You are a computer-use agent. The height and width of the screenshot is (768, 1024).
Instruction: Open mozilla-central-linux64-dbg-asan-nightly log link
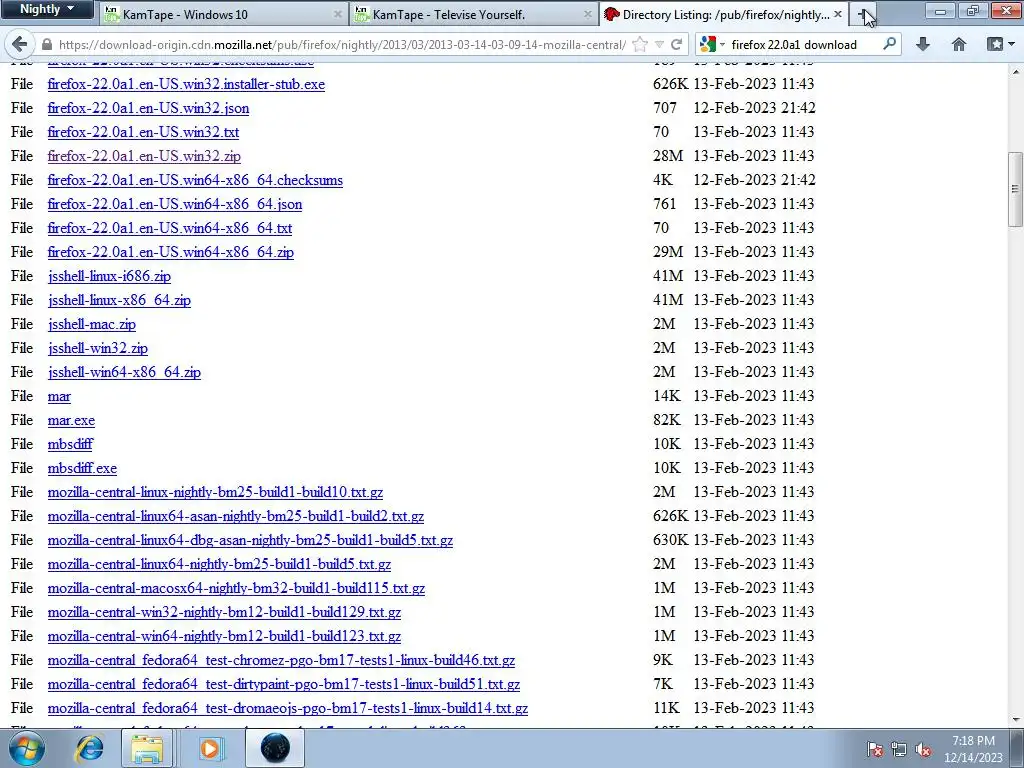click(x=250, y=541)
